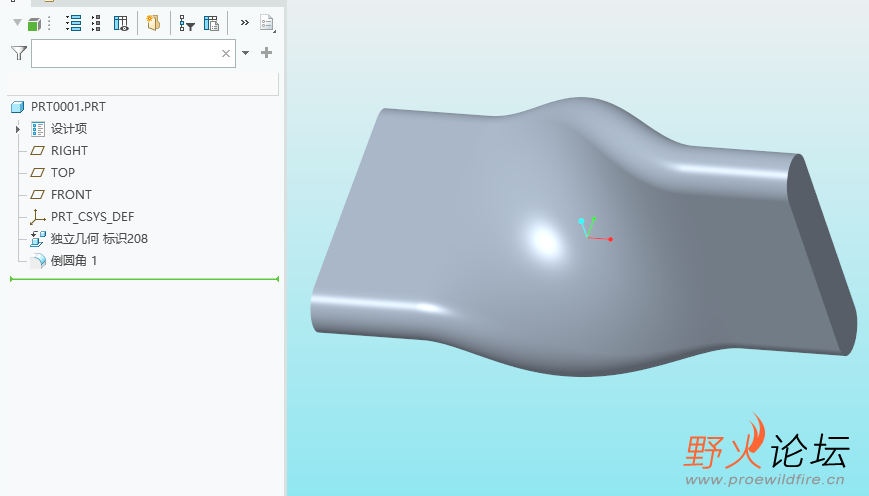The height and width of the screenshot is (496, 869).
Task: Select 独立几何 标识208 feature
Action: coord(99,239)
